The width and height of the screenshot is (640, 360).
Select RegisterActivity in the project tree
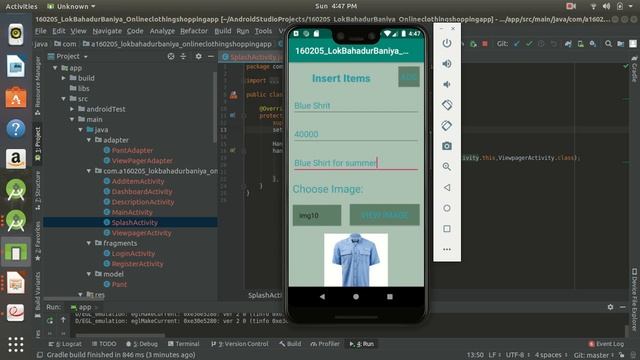pyautogui.click(x=138, y=264)
